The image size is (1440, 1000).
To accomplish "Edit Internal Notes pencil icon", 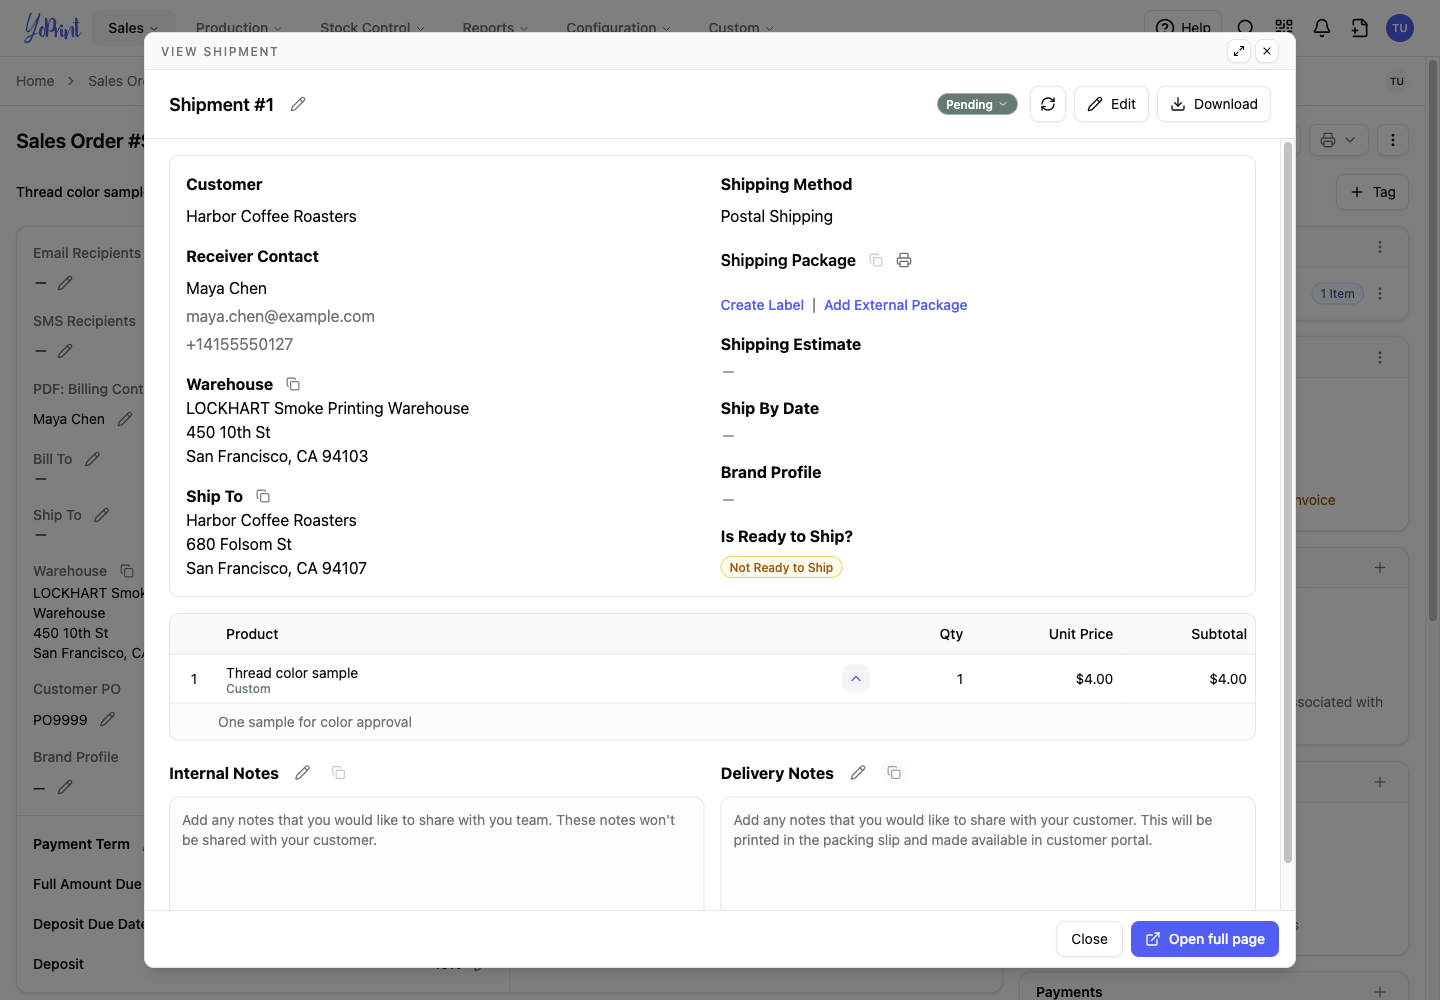I will [x=303, y=773].
